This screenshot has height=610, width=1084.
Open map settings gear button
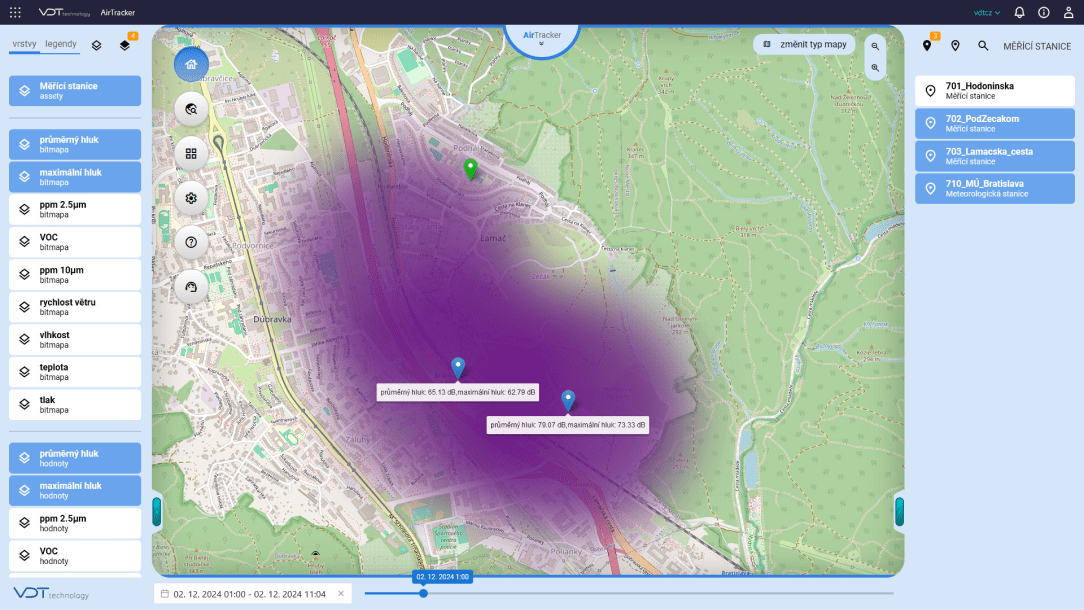point(191,198)
